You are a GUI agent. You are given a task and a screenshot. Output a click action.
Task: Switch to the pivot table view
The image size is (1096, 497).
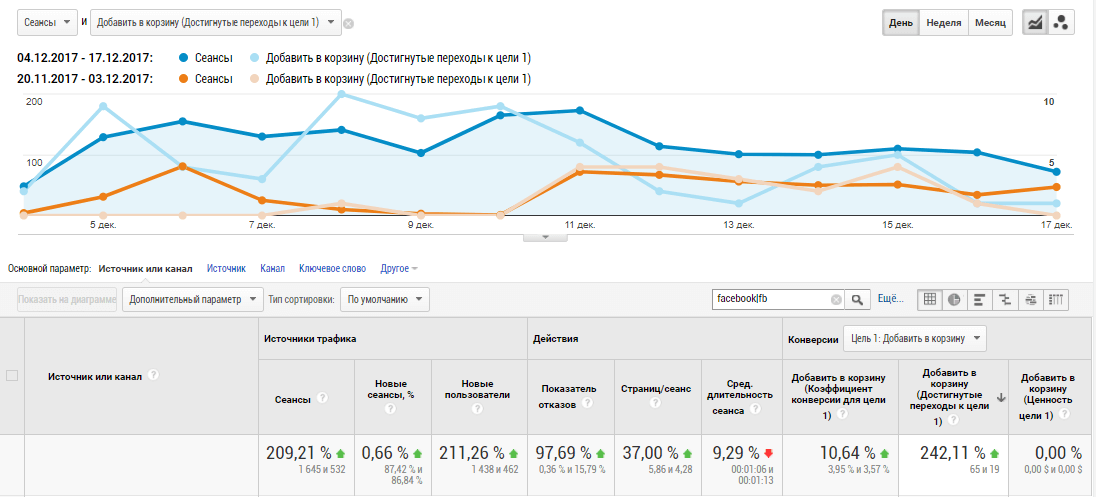pos(1056,299)
